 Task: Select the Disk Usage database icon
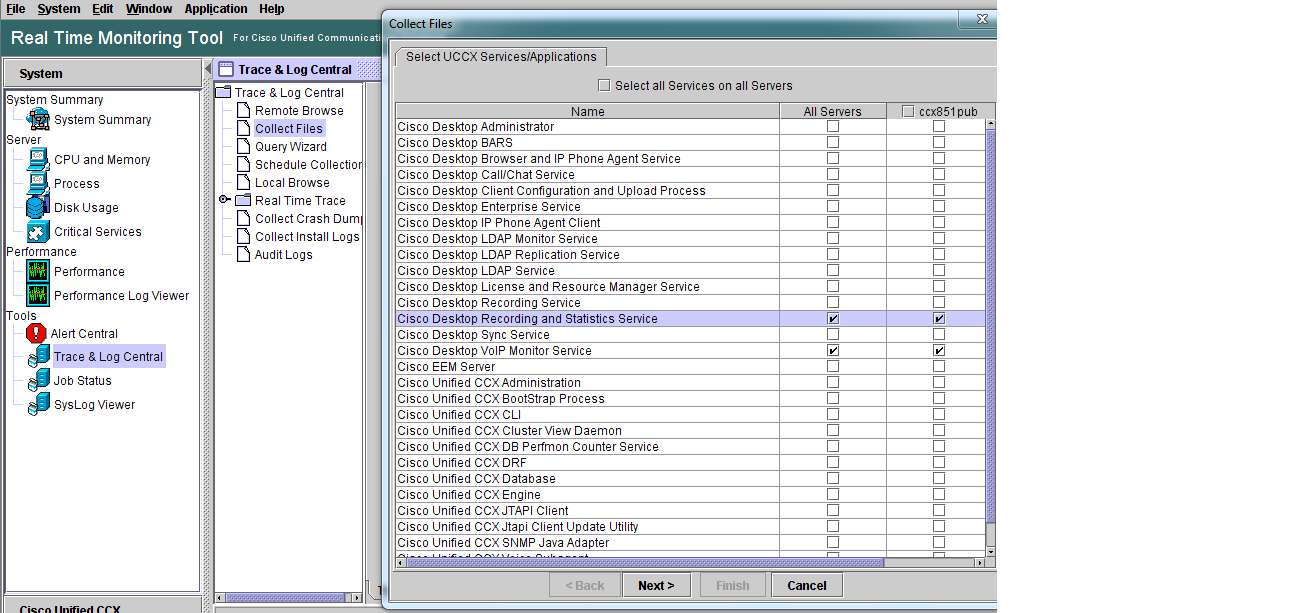(39, 208)
